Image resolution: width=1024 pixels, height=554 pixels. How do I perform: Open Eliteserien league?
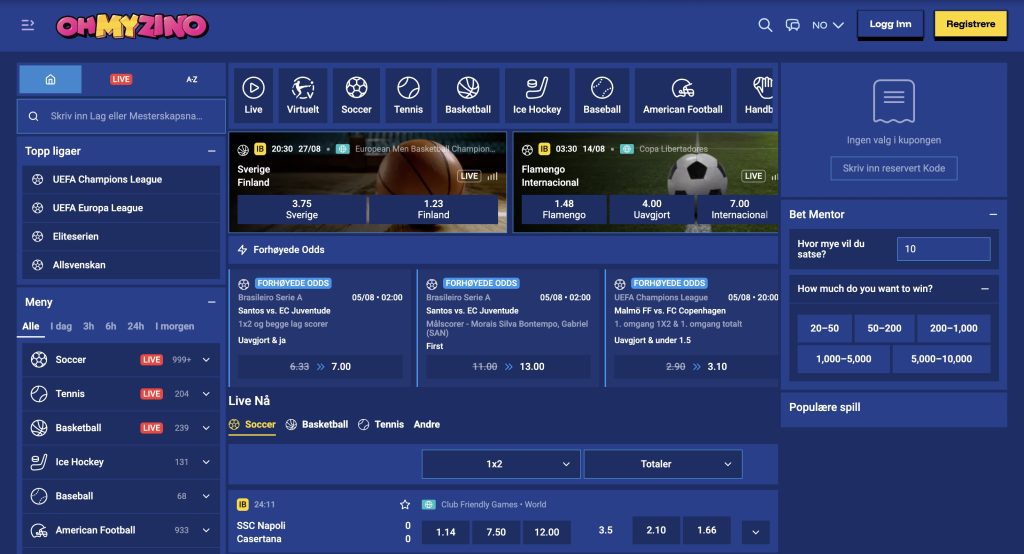121,236
